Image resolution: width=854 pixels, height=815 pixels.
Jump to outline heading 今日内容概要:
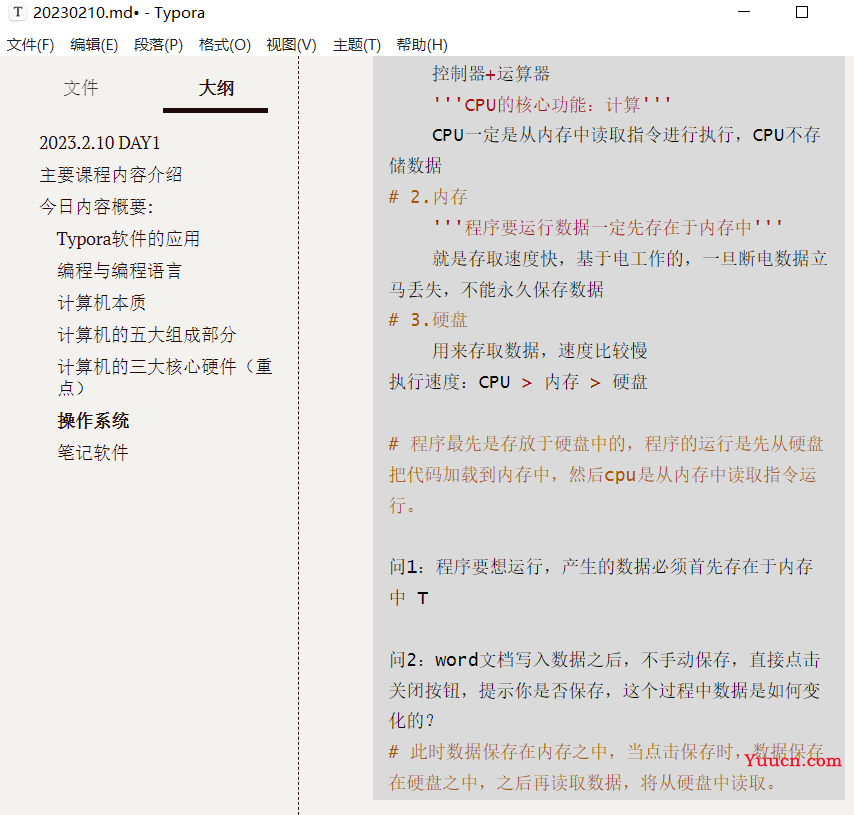point(96,207)
